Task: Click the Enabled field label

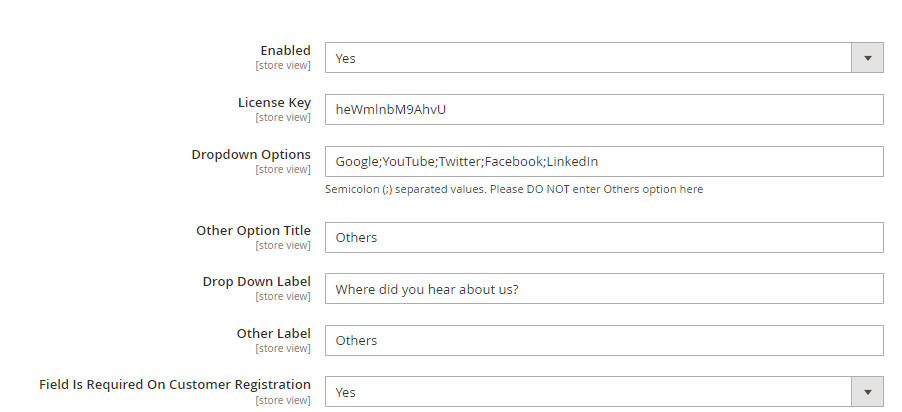Action: (x=285, y=50)
